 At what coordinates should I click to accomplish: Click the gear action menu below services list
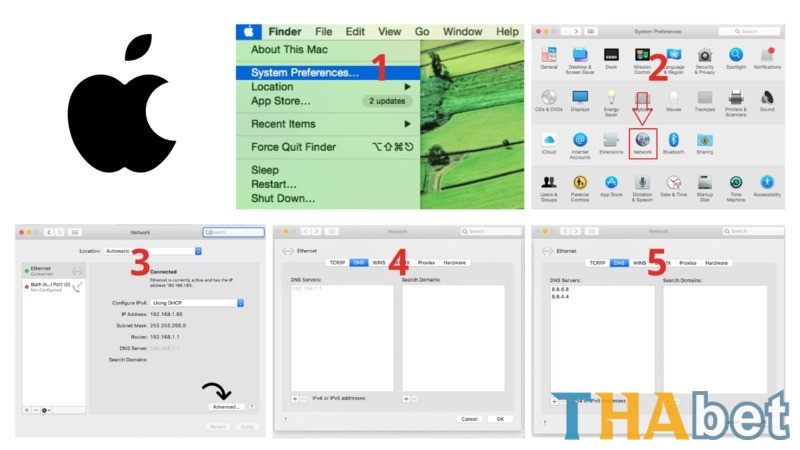click(x=45, y=410)
